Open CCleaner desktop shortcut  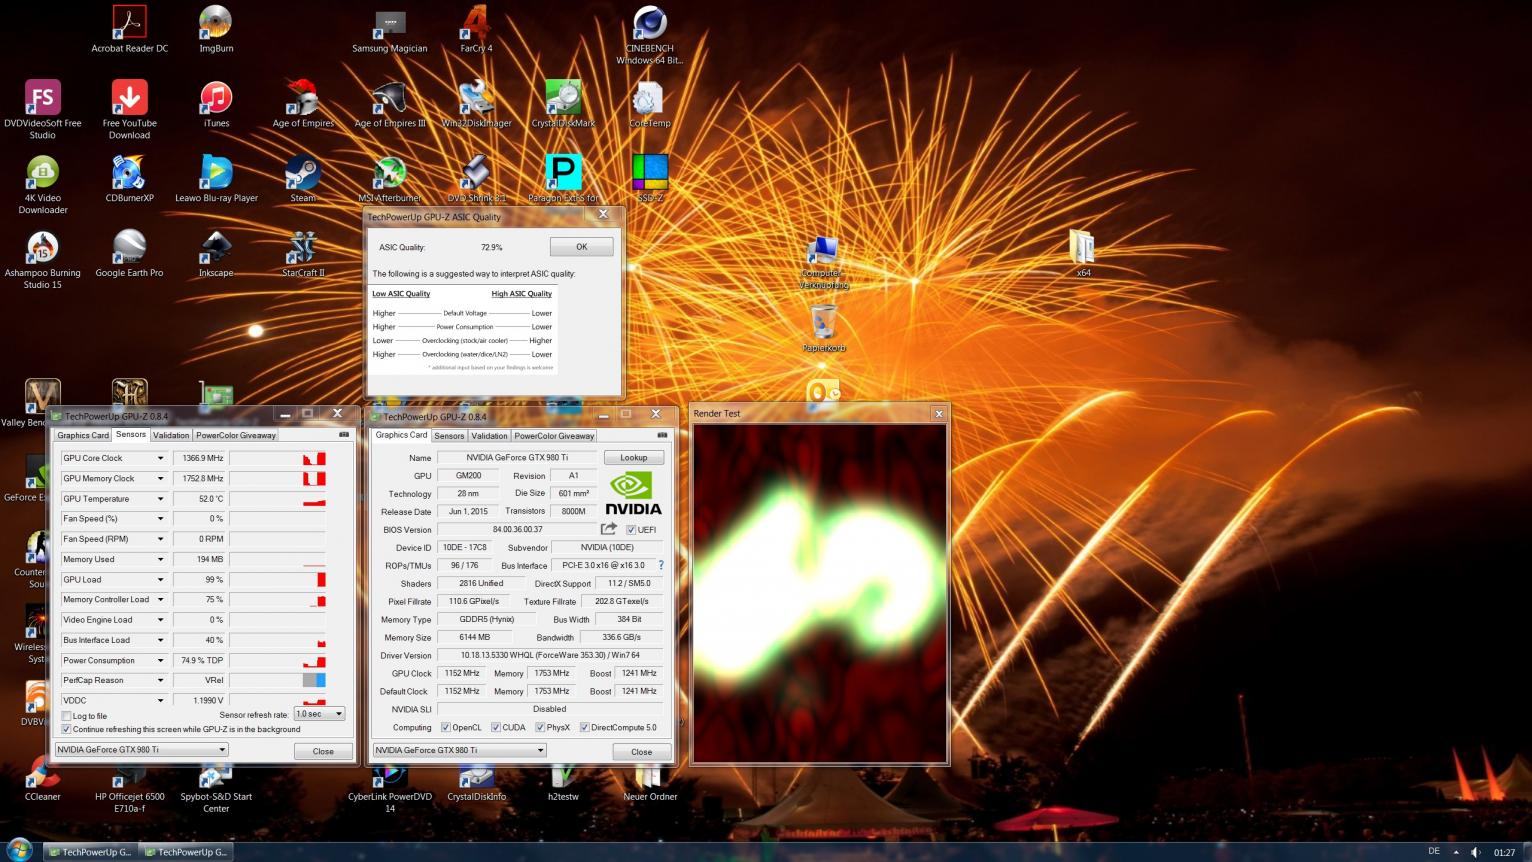[43, 779]
